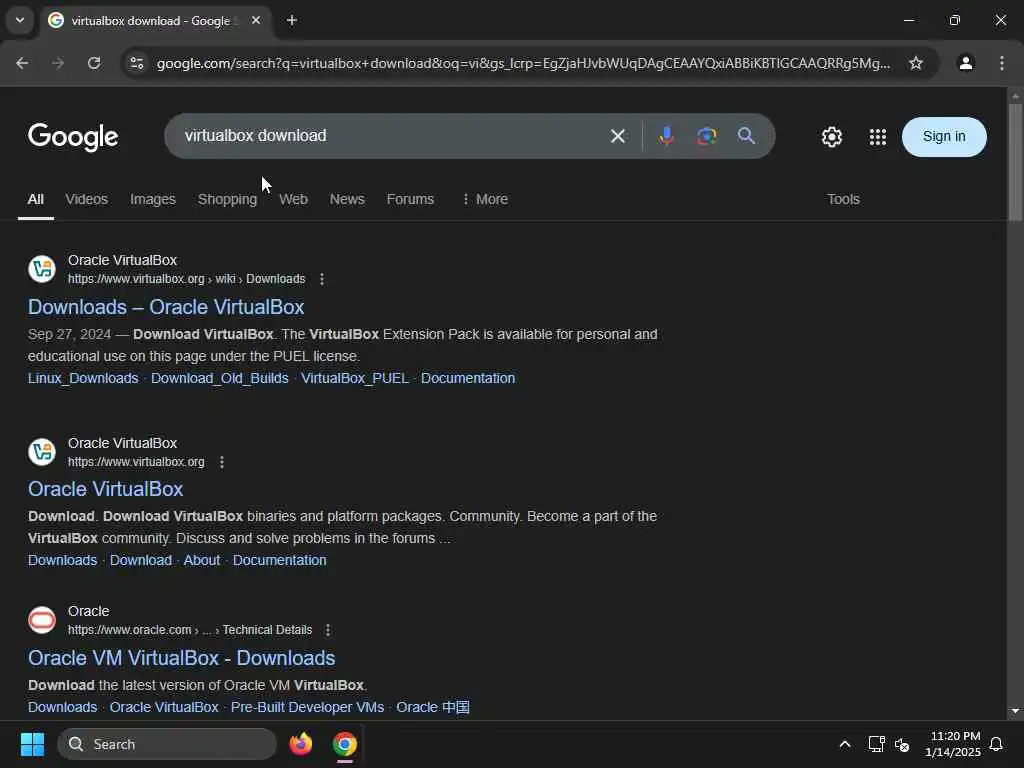Screen dimensions: 1024x768
Task: Open Google quick settings gear
Action: point(831,137)
